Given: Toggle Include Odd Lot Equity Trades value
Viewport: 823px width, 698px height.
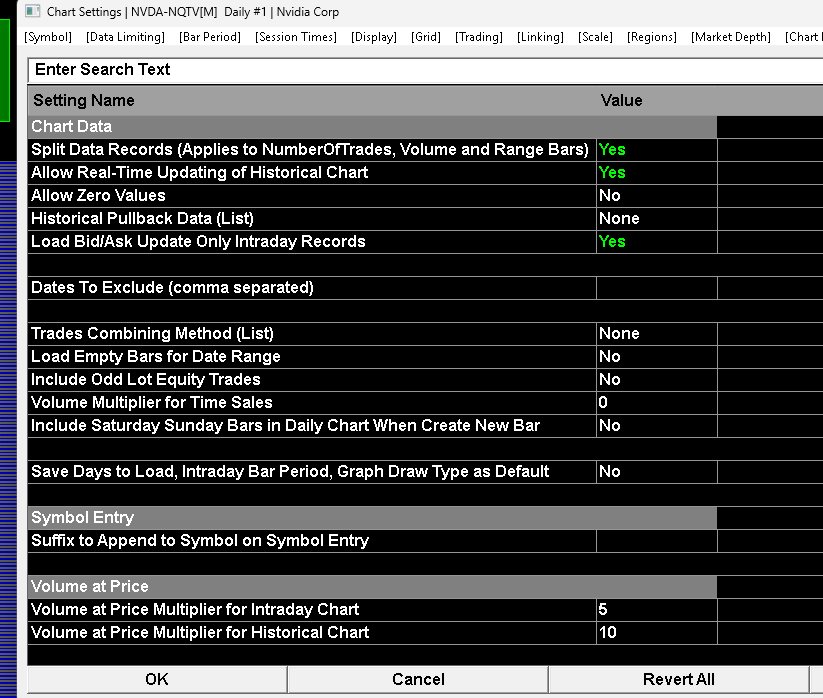Looking at the screenshot, I should (657, 379).
